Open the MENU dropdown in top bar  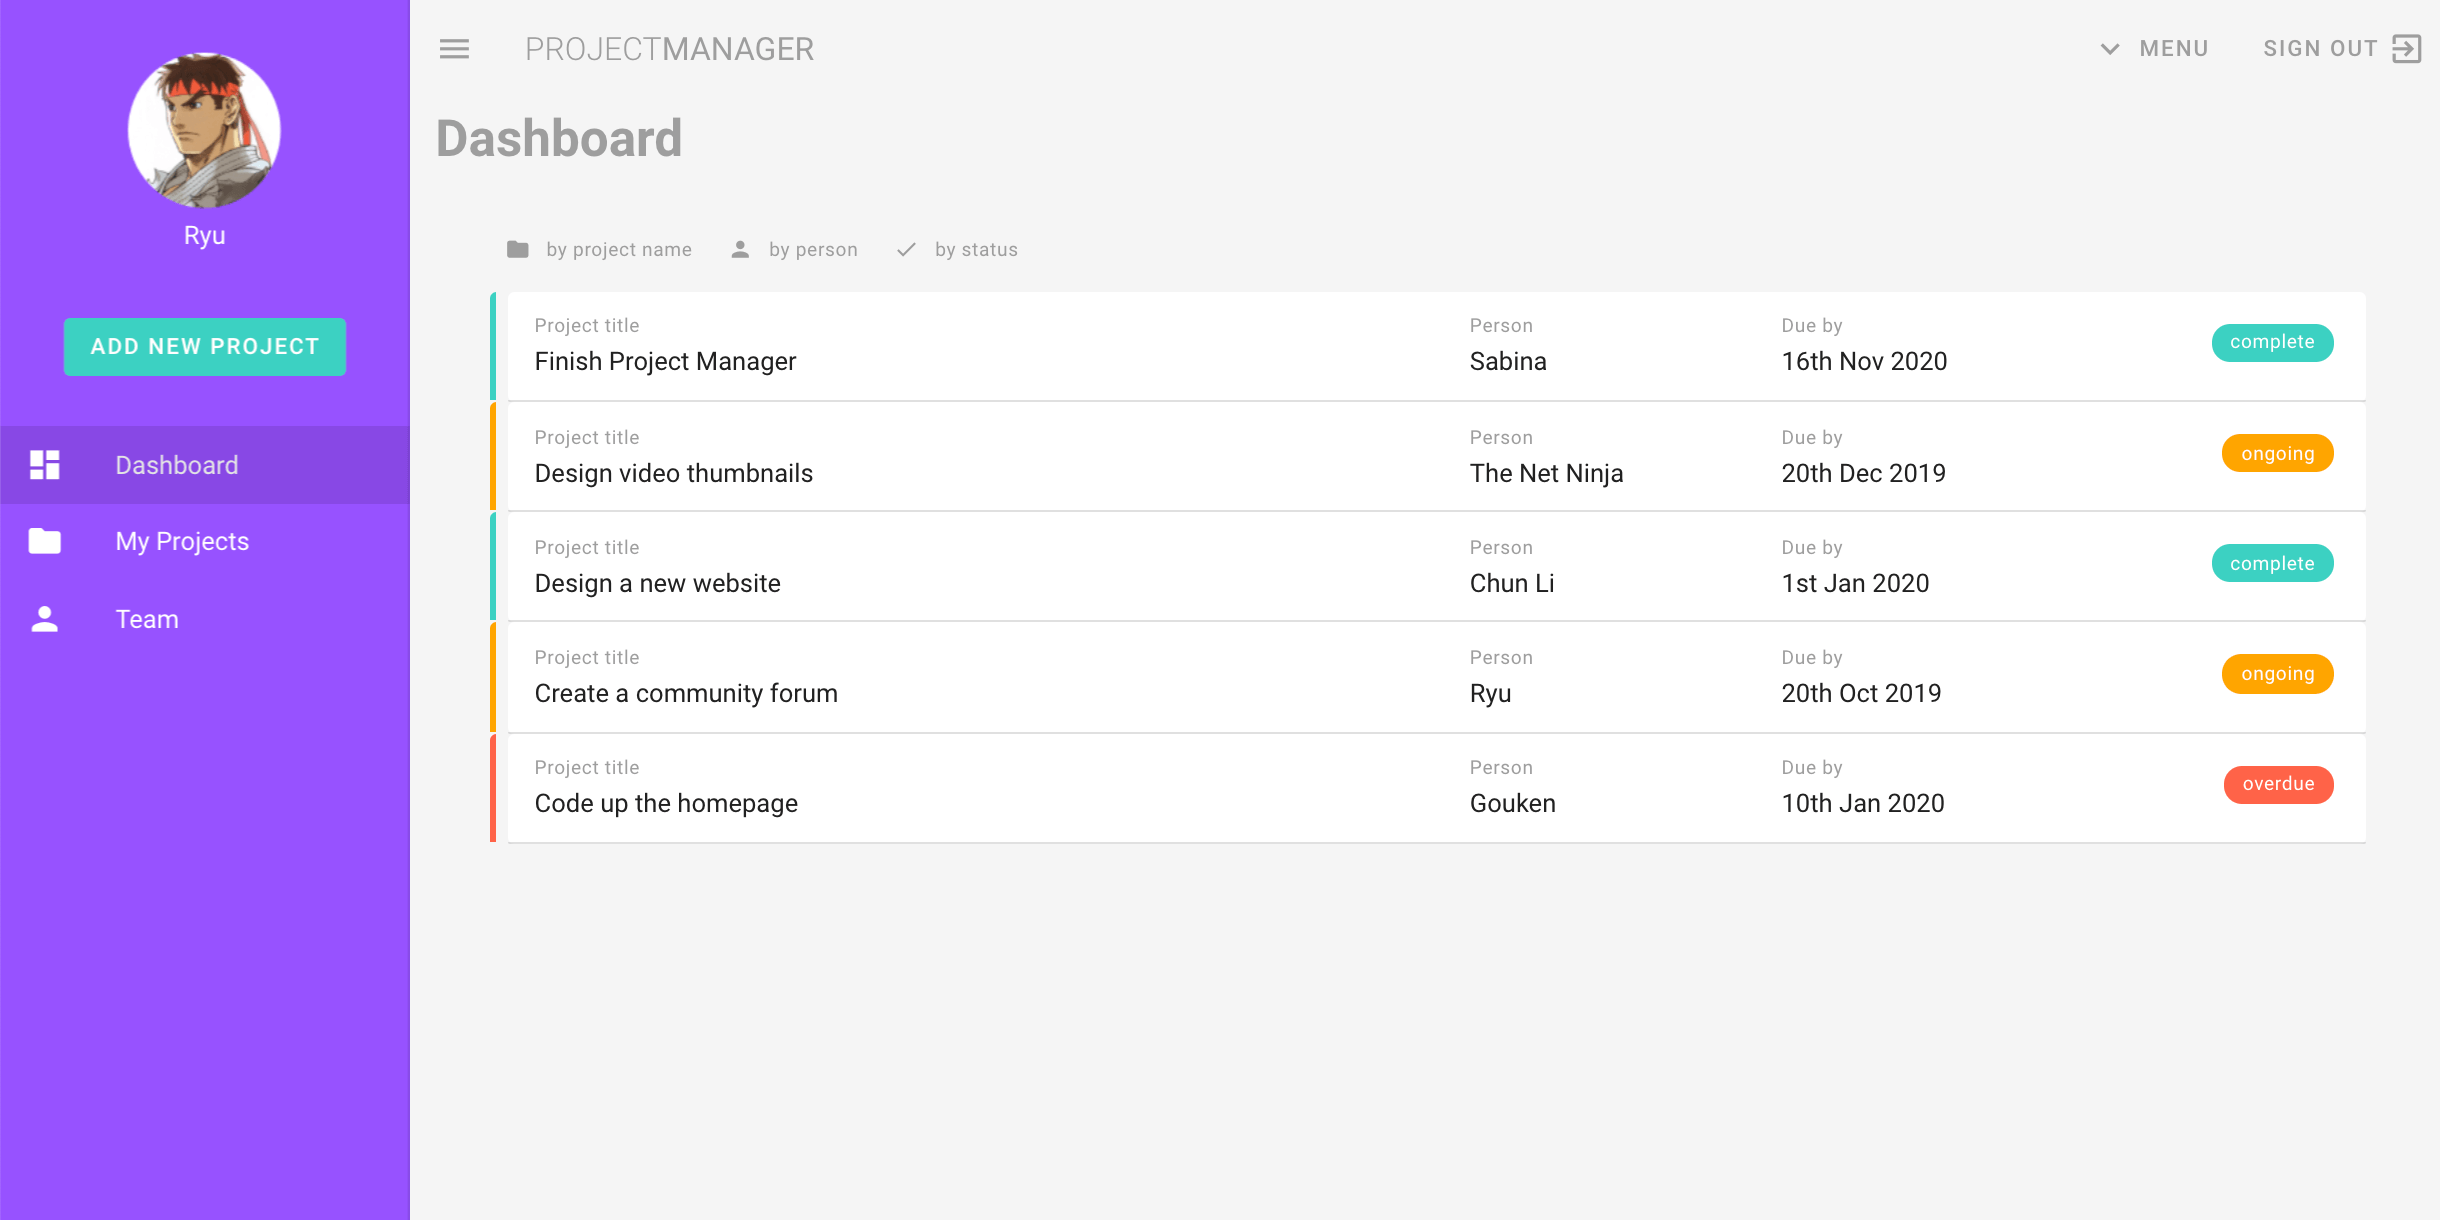[x=2173, y=49]
